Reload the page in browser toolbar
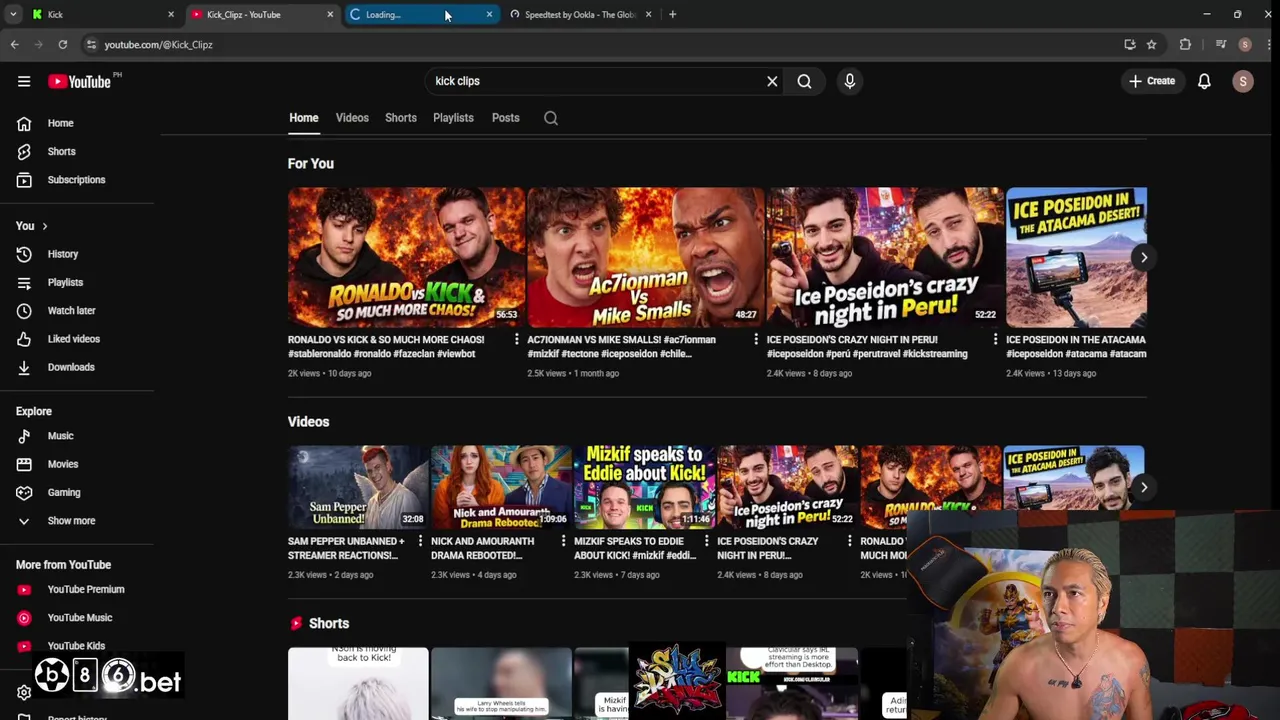Image resolution: width=1280 pixels, height=720 pixels. tap(62, 44)
